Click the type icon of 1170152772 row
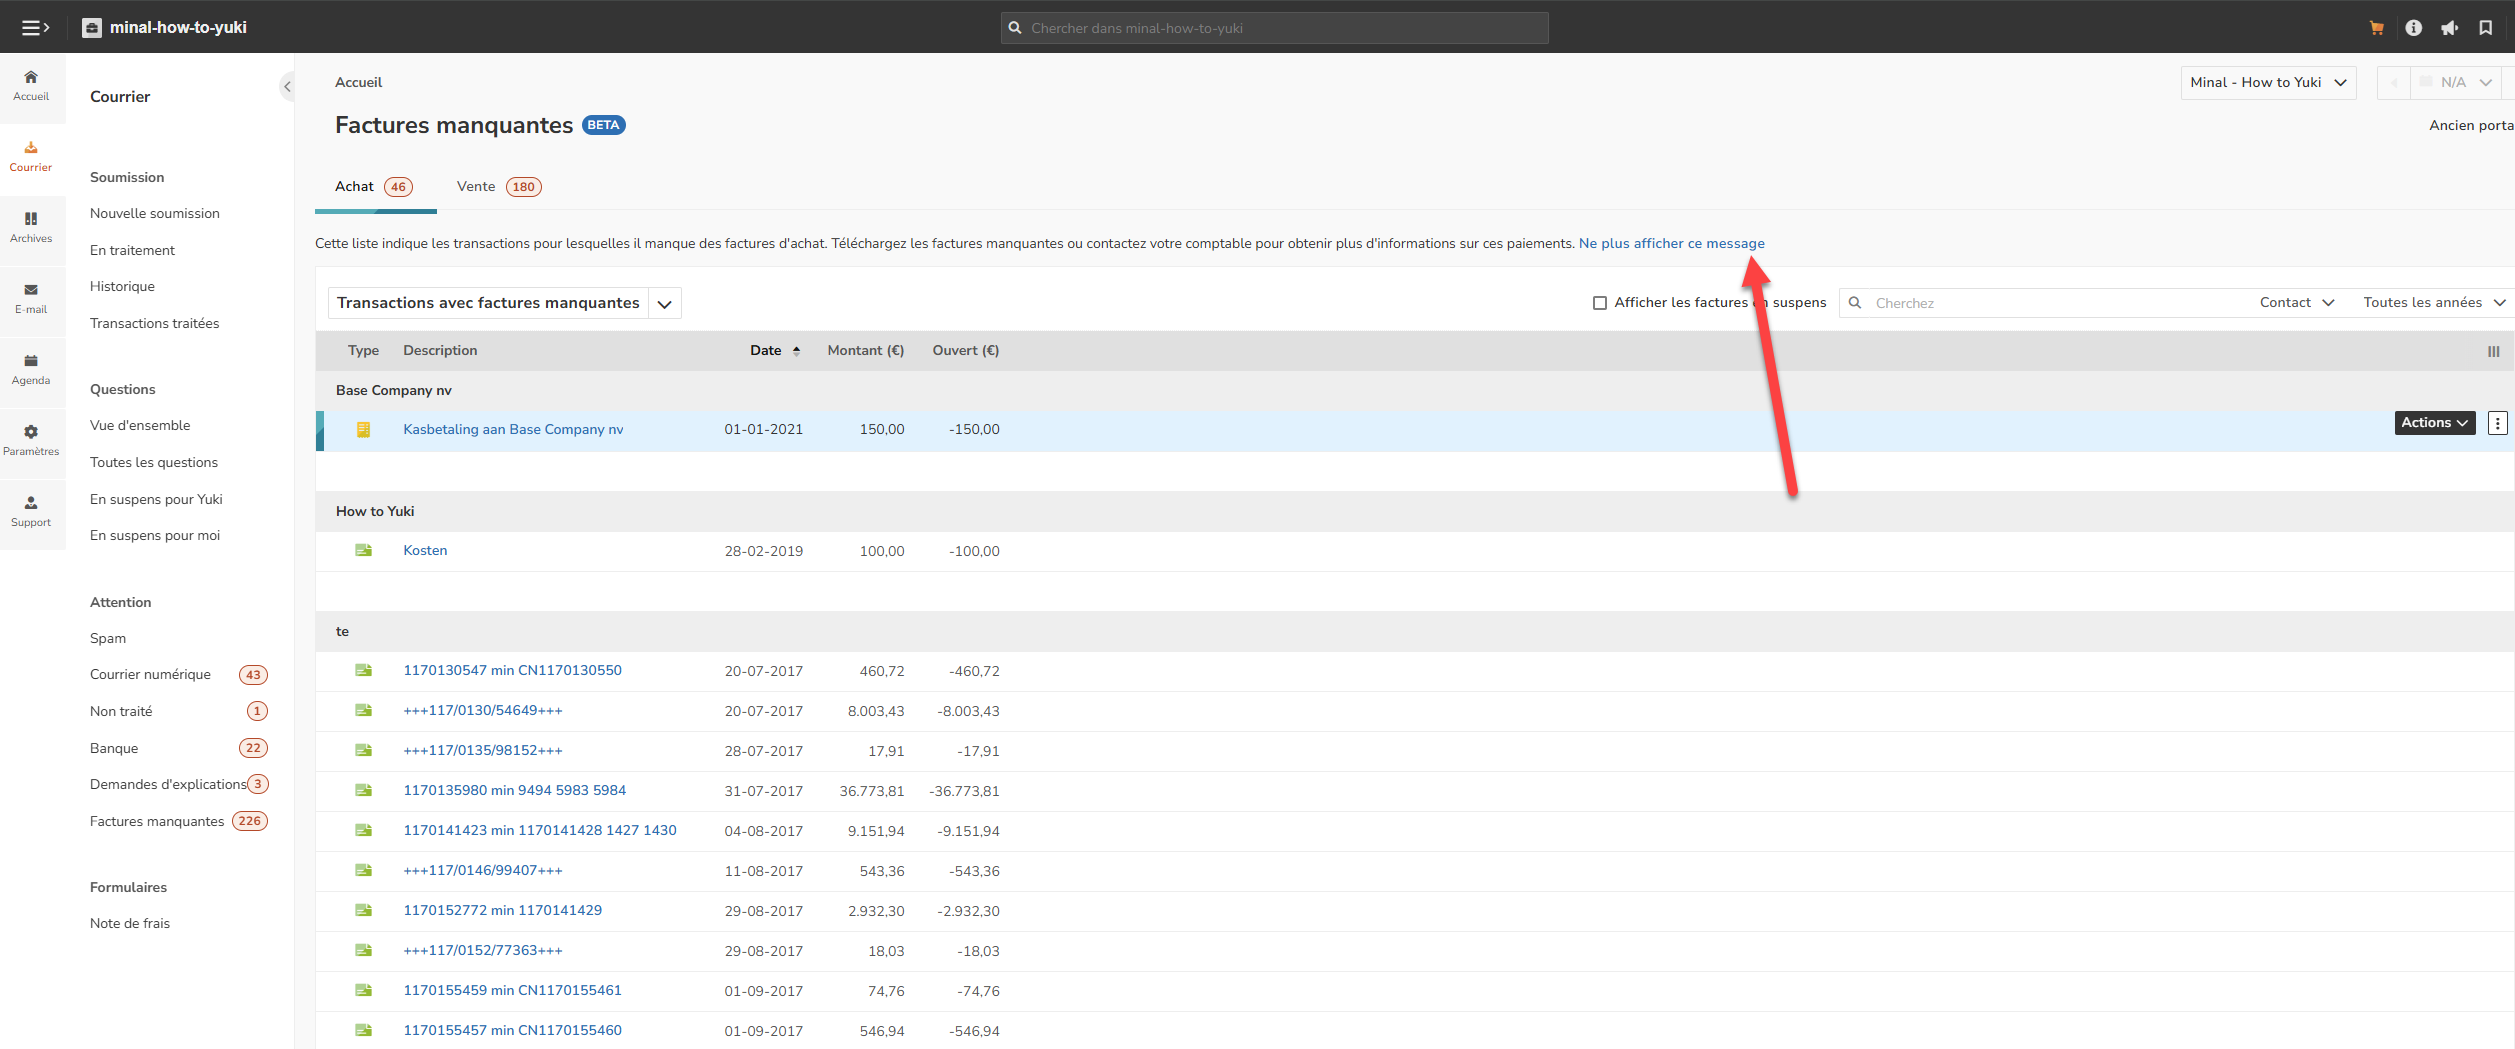Image resolution: width=2515 pixels, height=1049 pixels. point(364,911)
